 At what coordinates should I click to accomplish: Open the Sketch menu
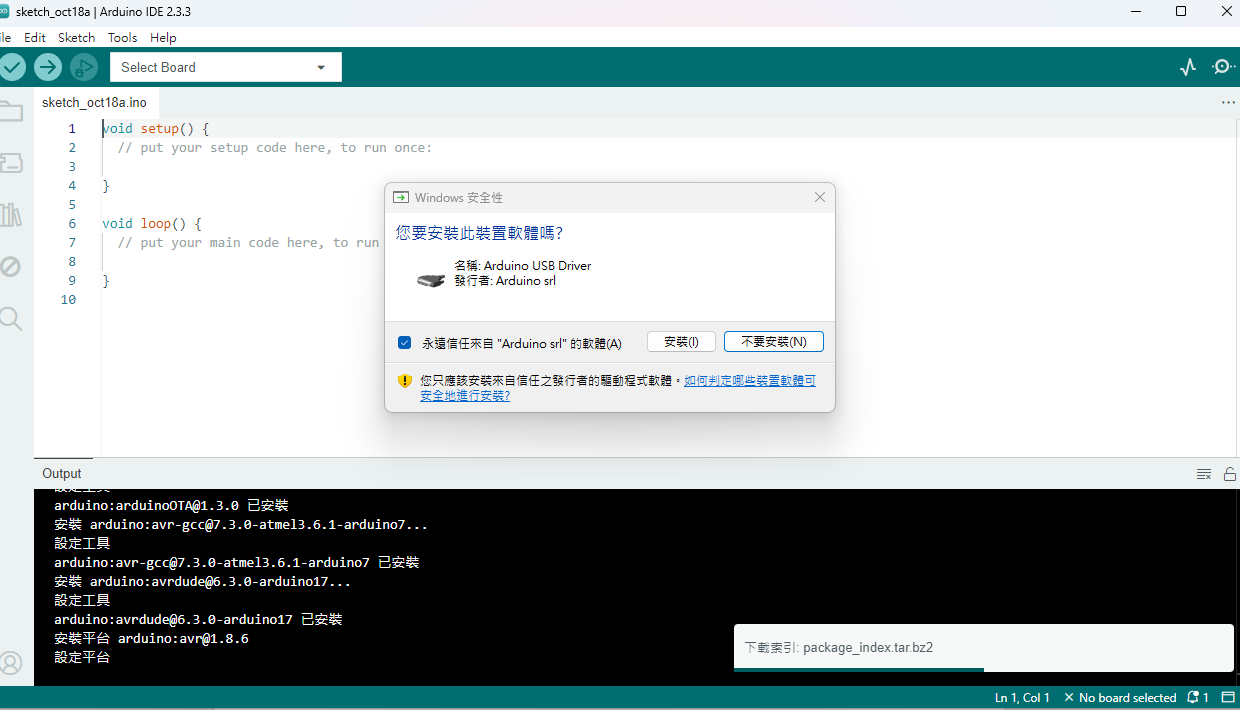[76, 37]
